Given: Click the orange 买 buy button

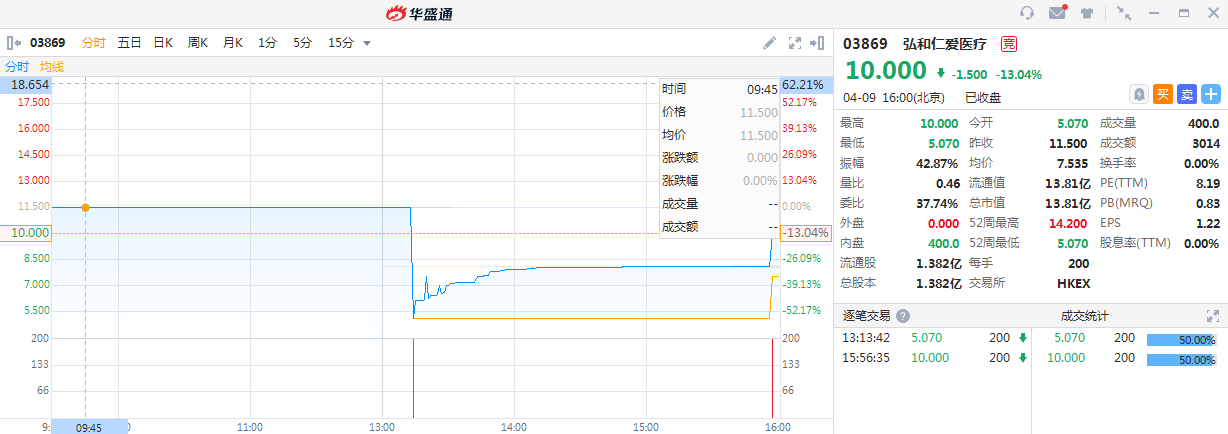Looking at the screenshot, I should [x=1163, y=94].
